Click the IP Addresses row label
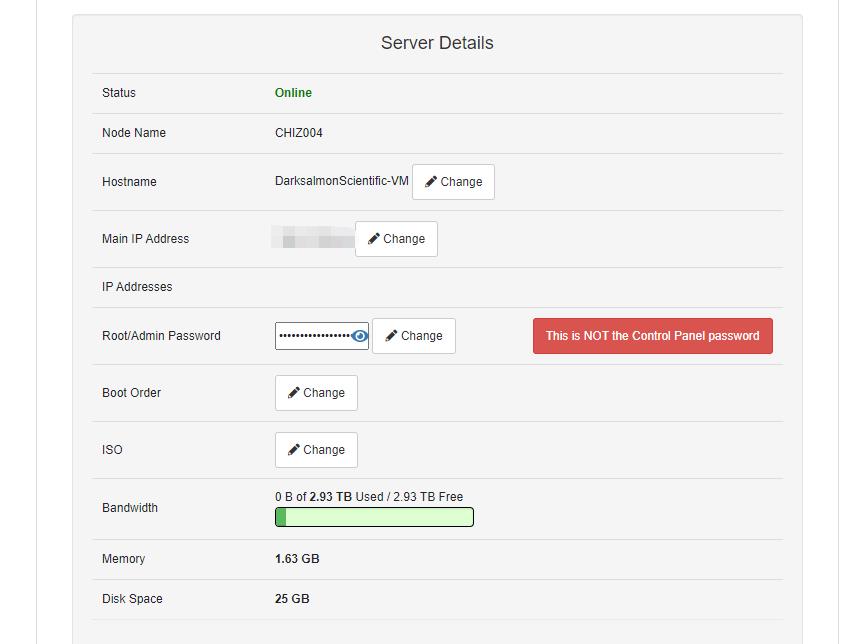The width and height of the screenshot is (863, 644). pos(137,287)
